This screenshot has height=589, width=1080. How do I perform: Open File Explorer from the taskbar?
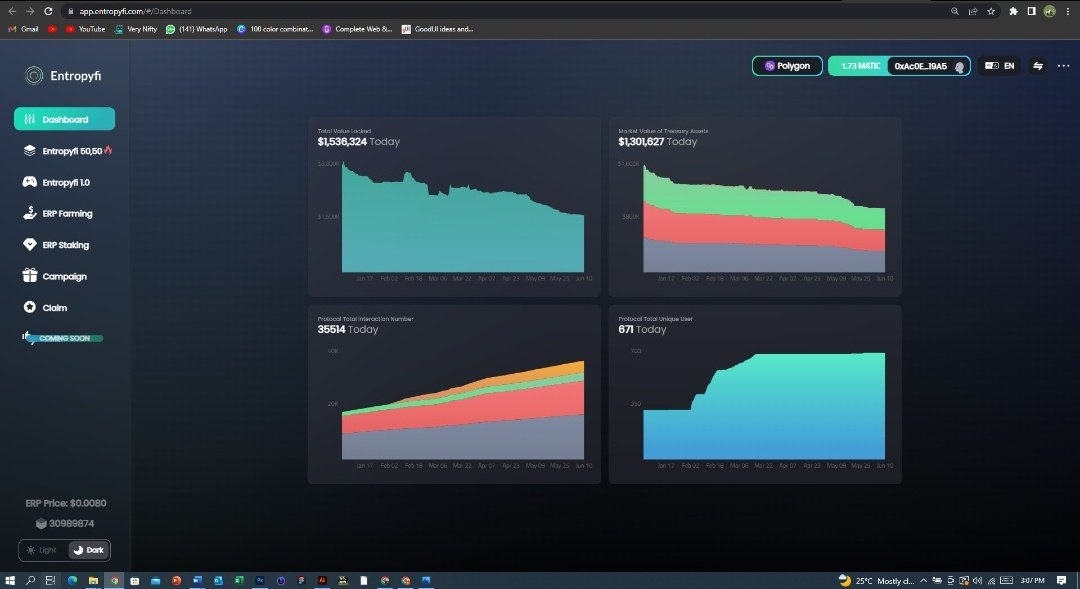click(x=93, y=581)
